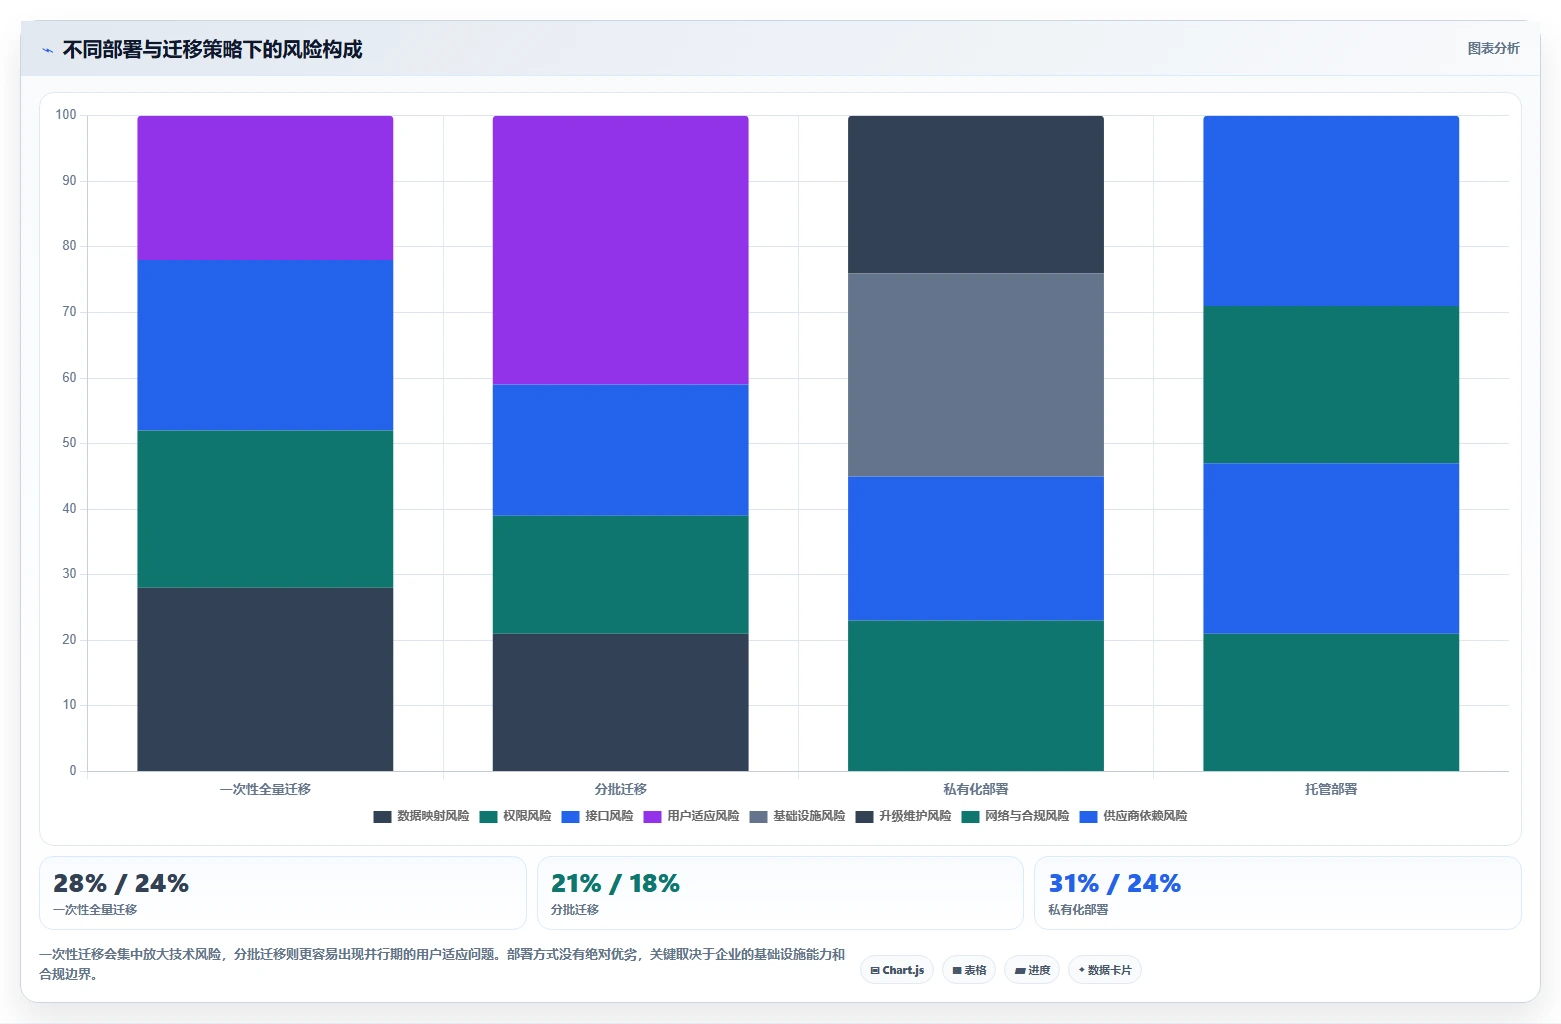
Task: Toggle the 数据映射风险 legend item
Action: (x=421, y=816)
